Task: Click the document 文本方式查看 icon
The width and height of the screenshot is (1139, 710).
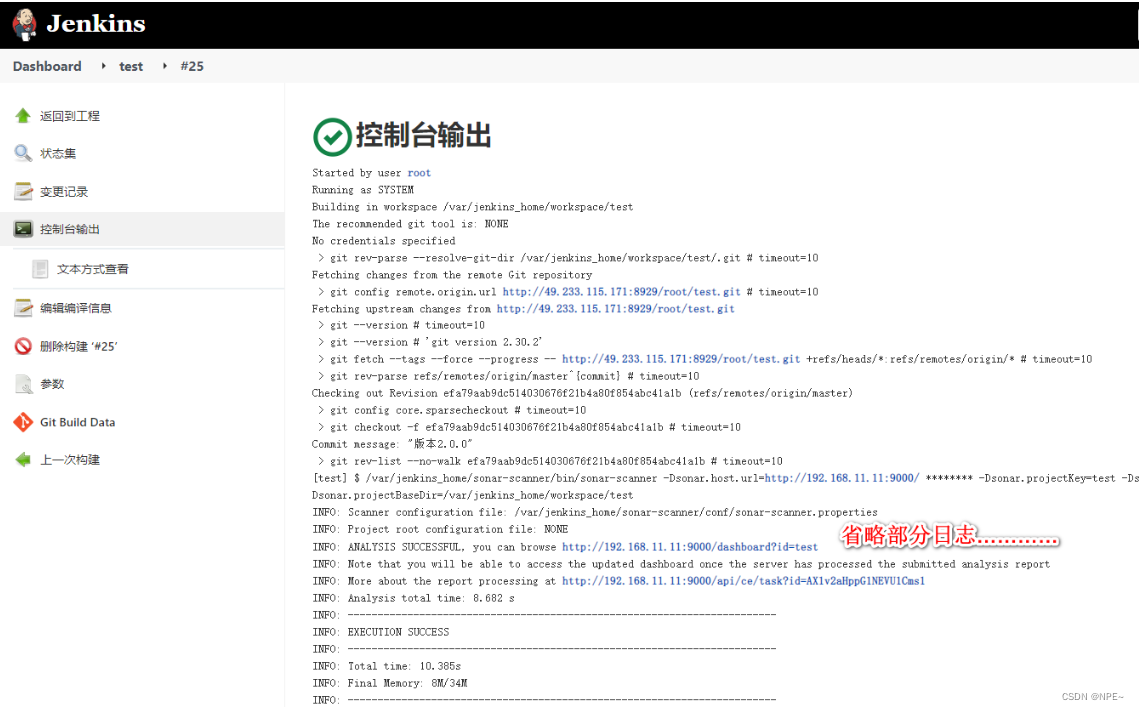Action: pos(41,269)
